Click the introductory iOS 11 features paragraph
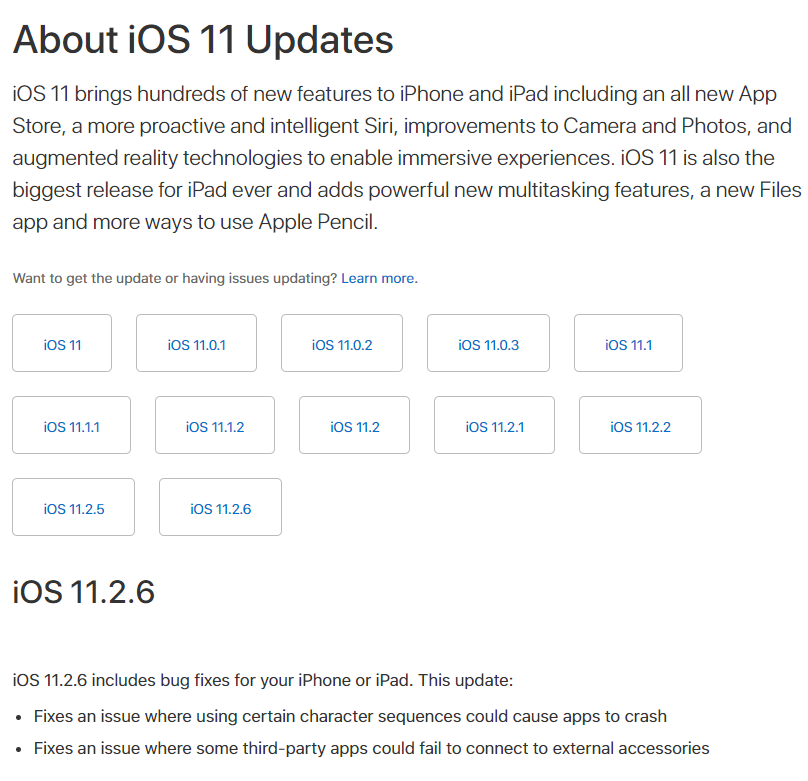Image resolution: width=808 pixels, height=781 pixels. pyautogui.click(x=407, y=158)
